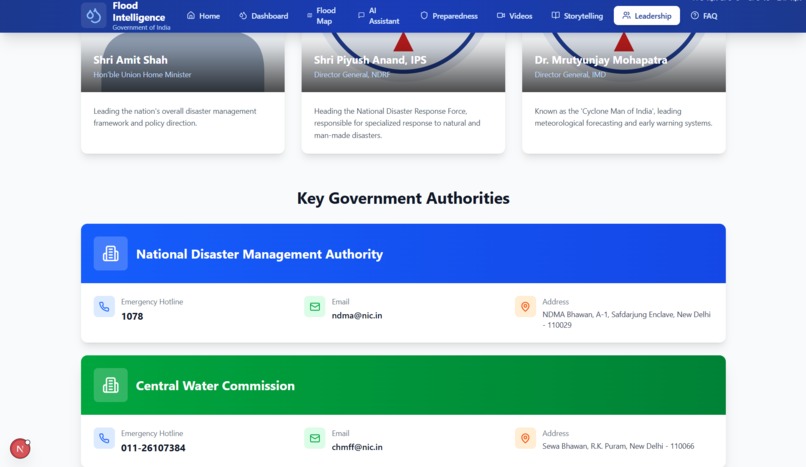Click the Leadership people icon
The height and width of the screenshot is (467, 806).
[626, 15]
